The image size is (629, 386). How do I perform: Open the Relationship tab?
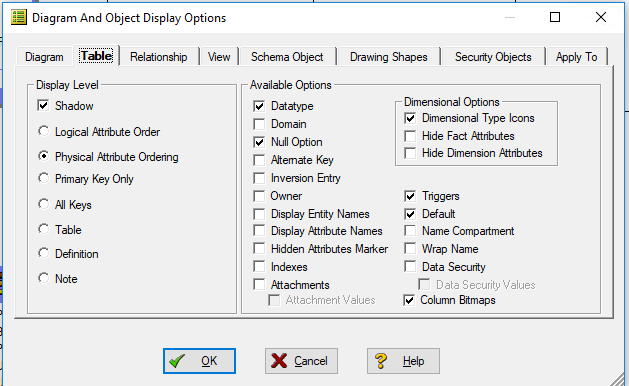tap(159, 57)
